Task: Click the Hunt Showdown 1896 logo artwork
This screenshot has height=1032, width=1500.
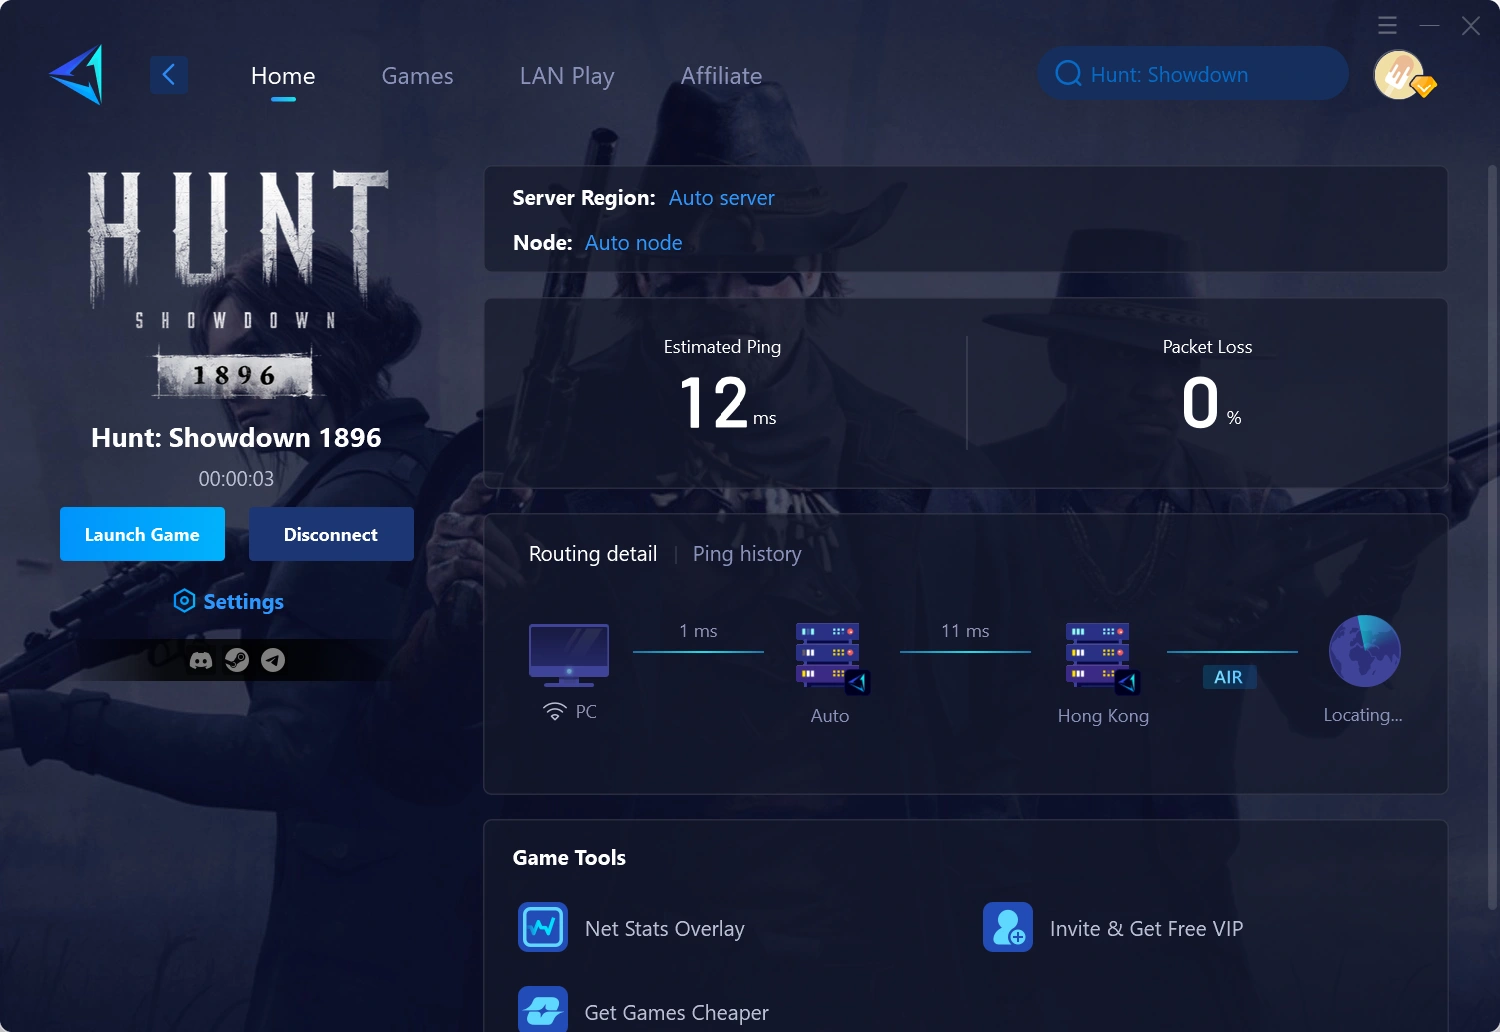Action: [238, 286]
